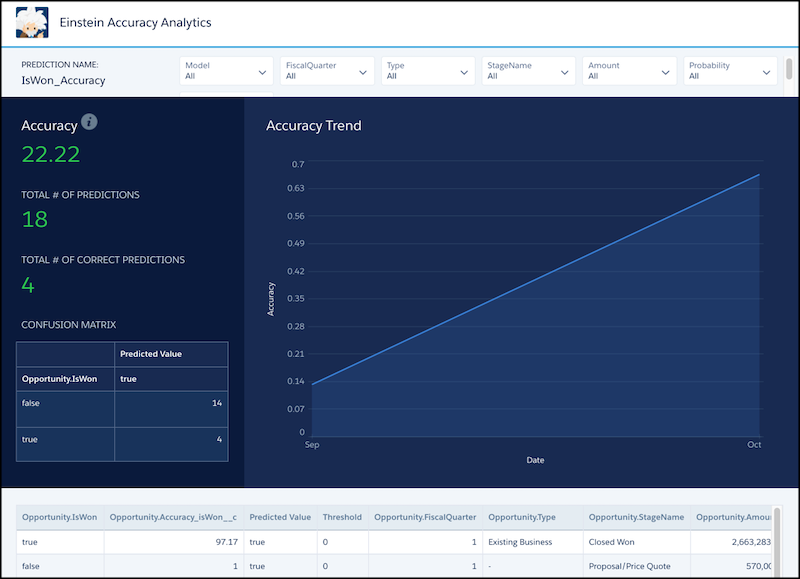Click the partially visible Opportunity.Amount column header
Screen dimensions: 800x579
[731, 517]
